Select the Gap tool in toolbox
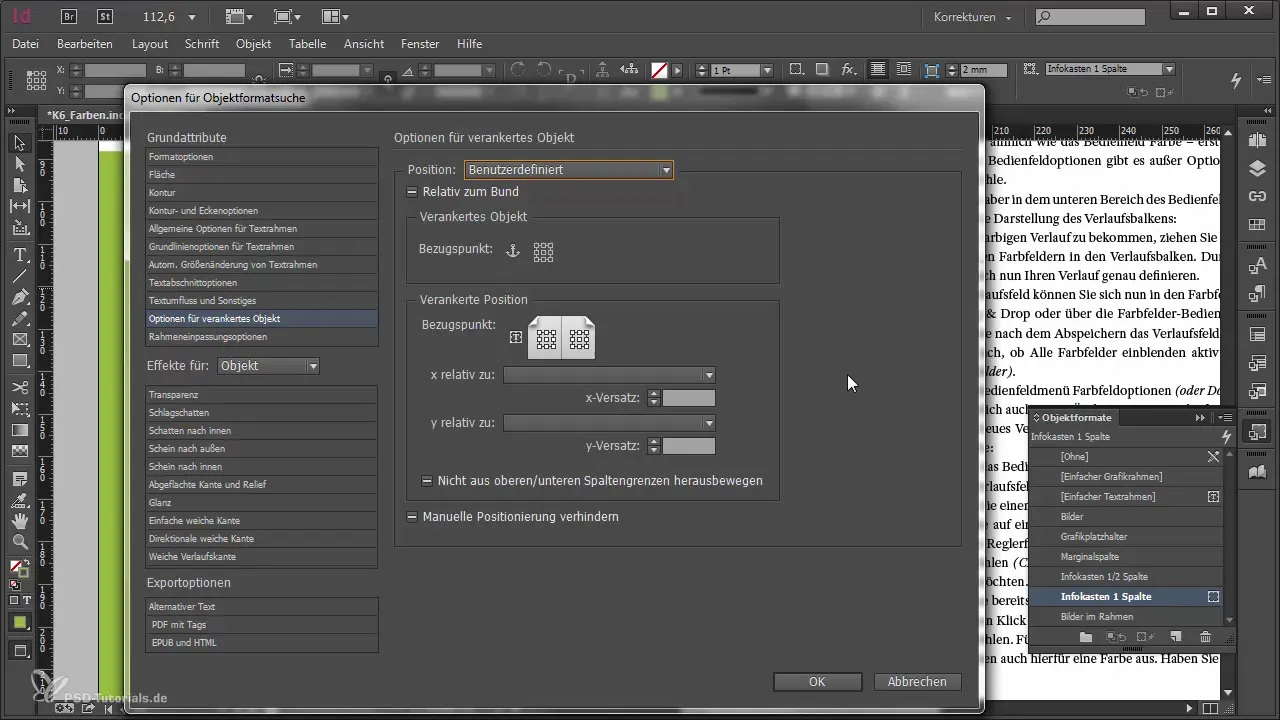Image resolution: width=1280 pixels, height=720 pixels. [19, 206]
